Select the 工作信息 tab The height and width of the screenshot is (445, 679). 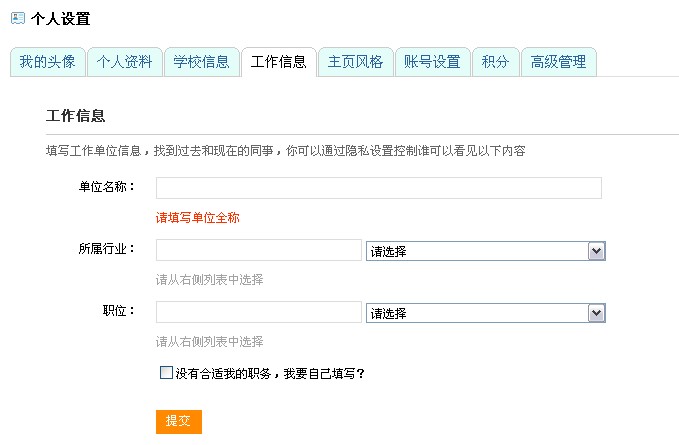(279, 62)
